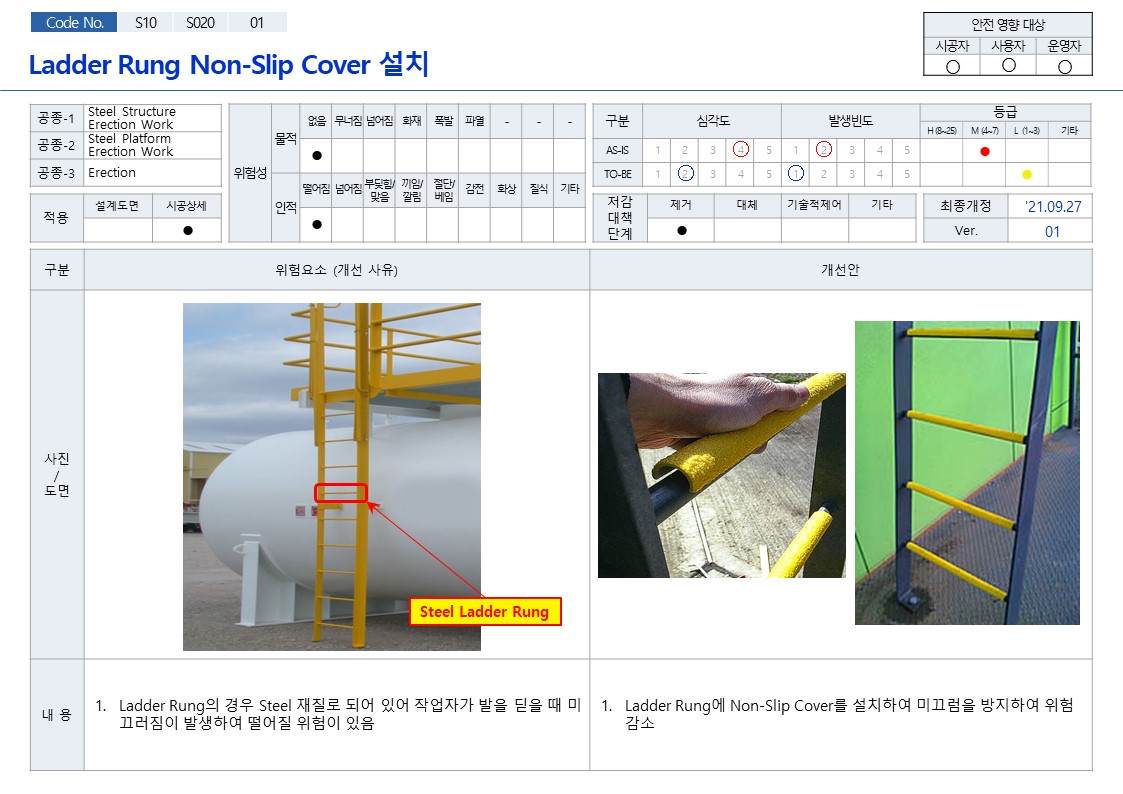
Task: Click the red-circled 4 in AS-IS 심각도
Action: pyautogui.click(x=741, y=150)
